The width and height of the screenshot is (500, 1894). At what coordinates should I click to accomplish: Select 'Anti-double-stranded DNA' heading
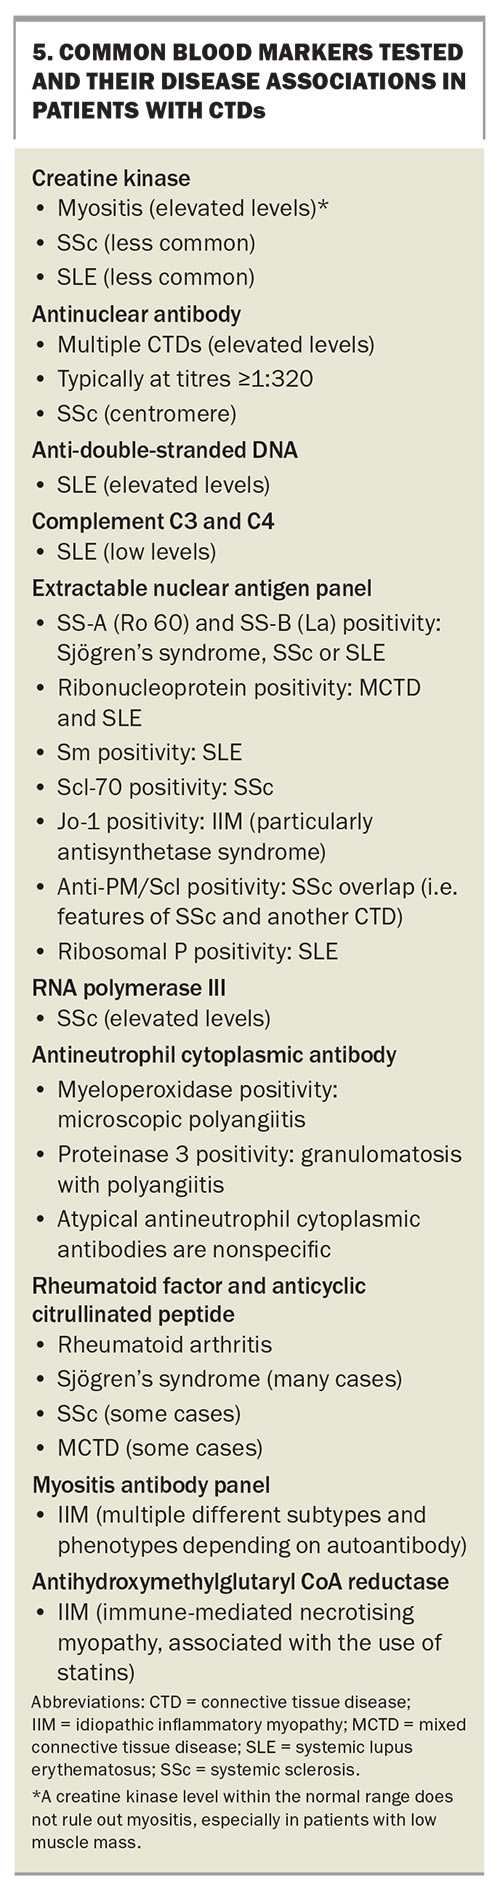coord(165,450)
